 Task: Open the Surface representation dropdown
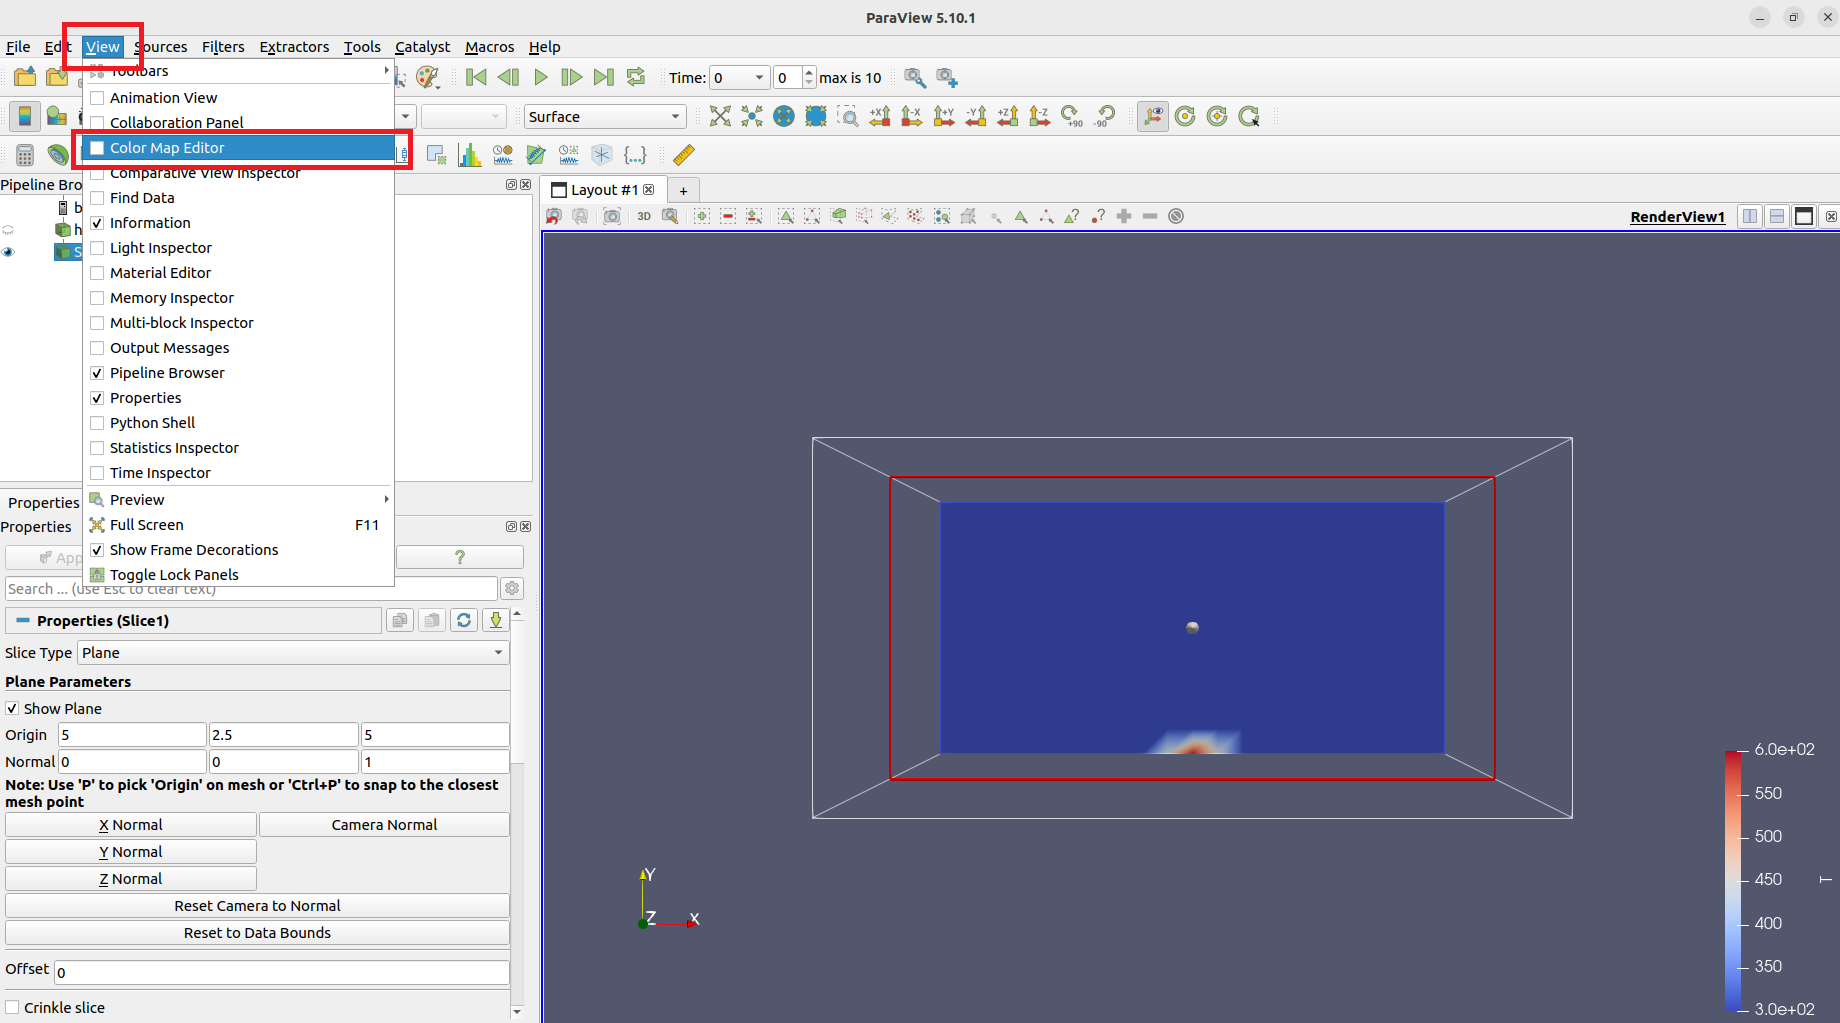pyautogui.click(x=605, y=117)
